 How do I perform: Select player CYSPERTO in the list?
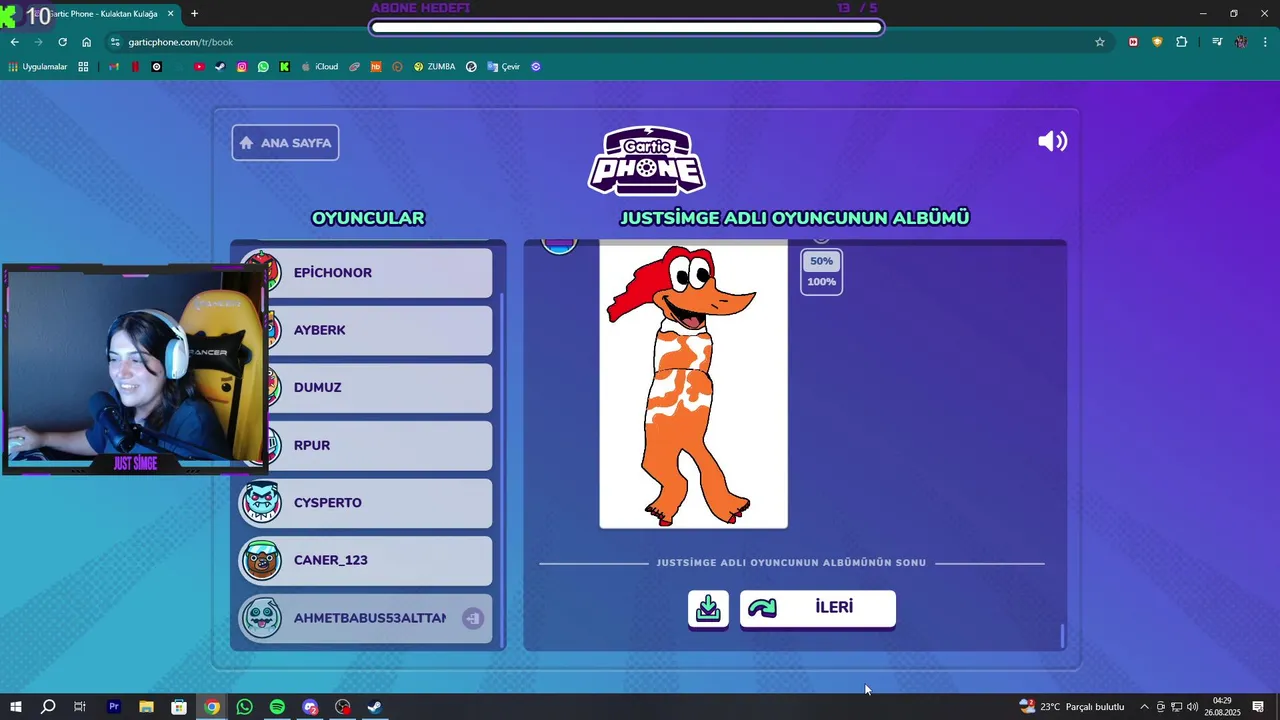coord(366,502)
